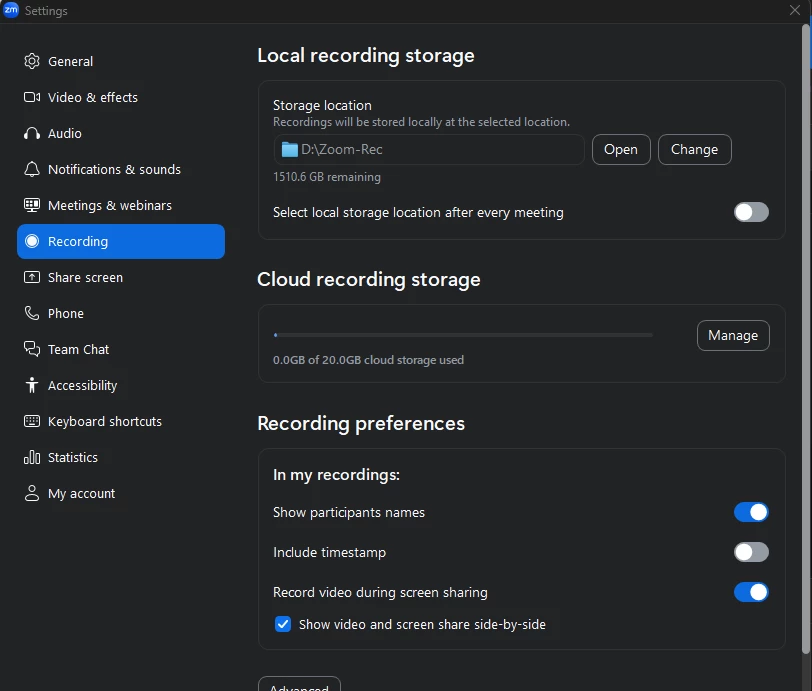Enable the Include timestamp toggle
This screenshot has height=691, width=812.
(751, 552)
